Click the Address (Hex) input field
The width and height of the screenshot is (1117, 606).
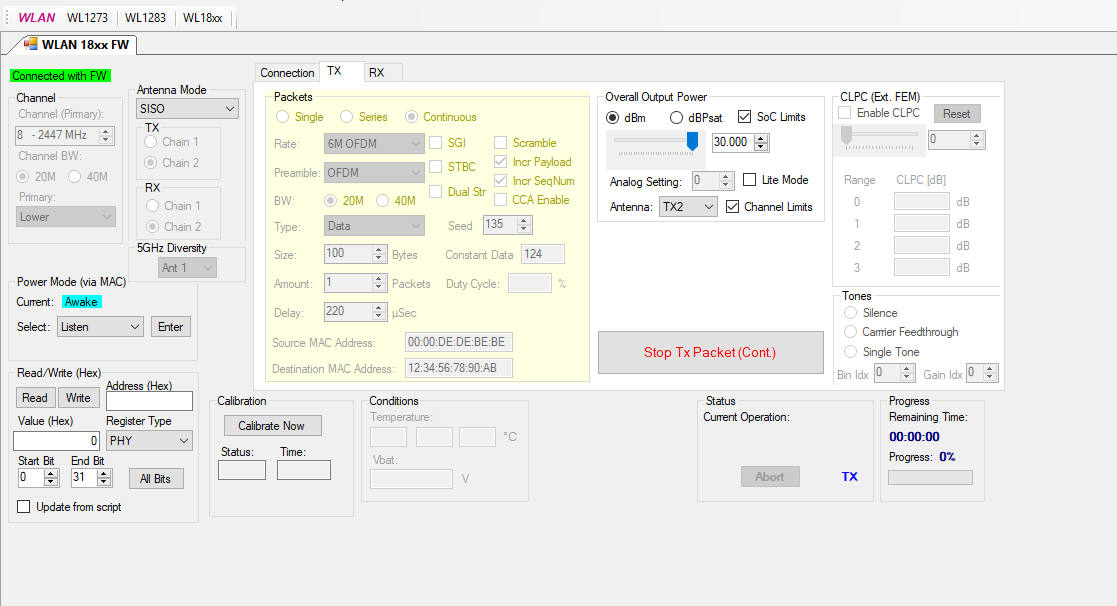click(149, 402)
